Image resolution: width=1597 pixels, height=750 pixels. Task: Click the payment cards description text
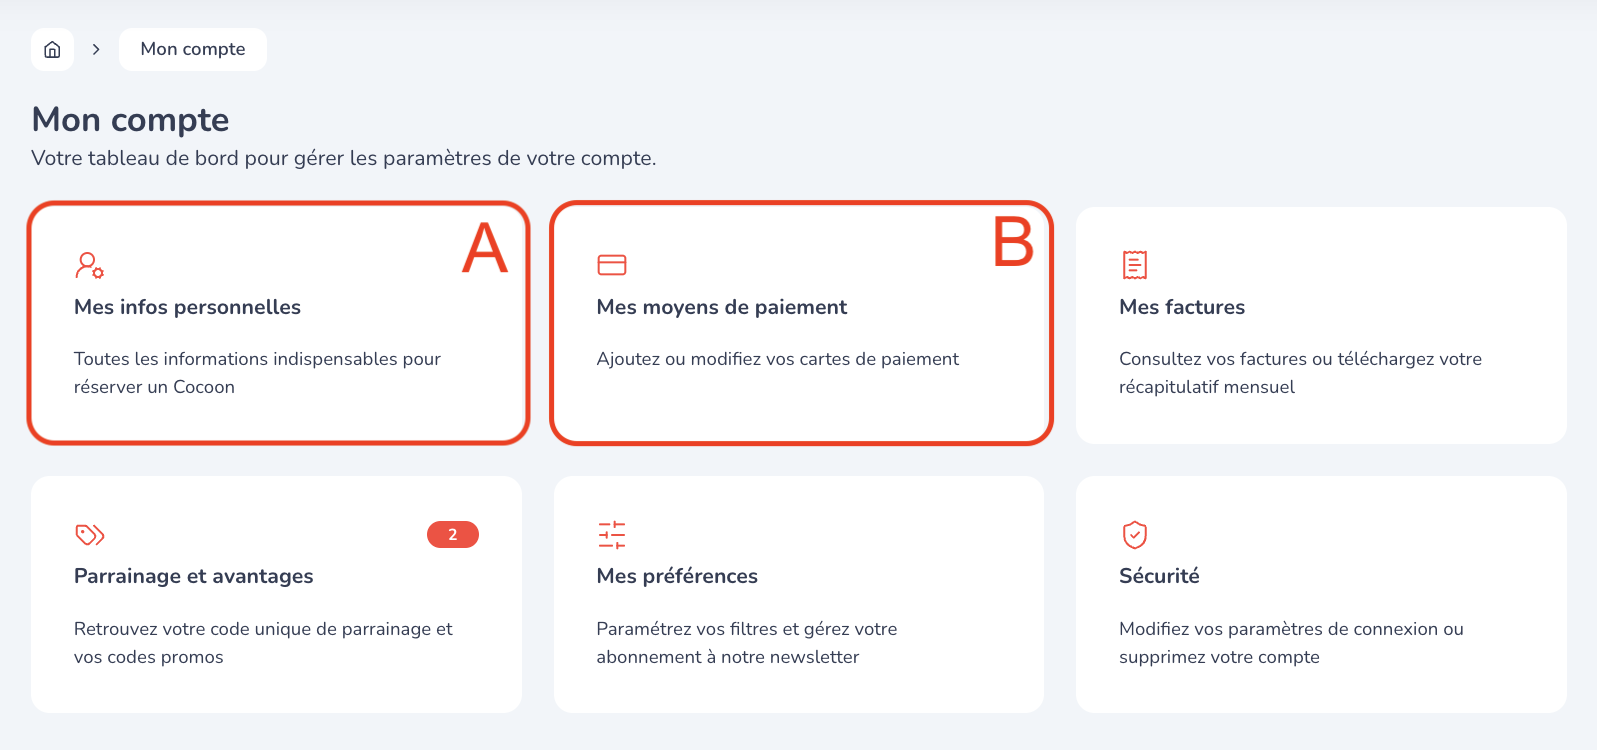tap(777, 359)
